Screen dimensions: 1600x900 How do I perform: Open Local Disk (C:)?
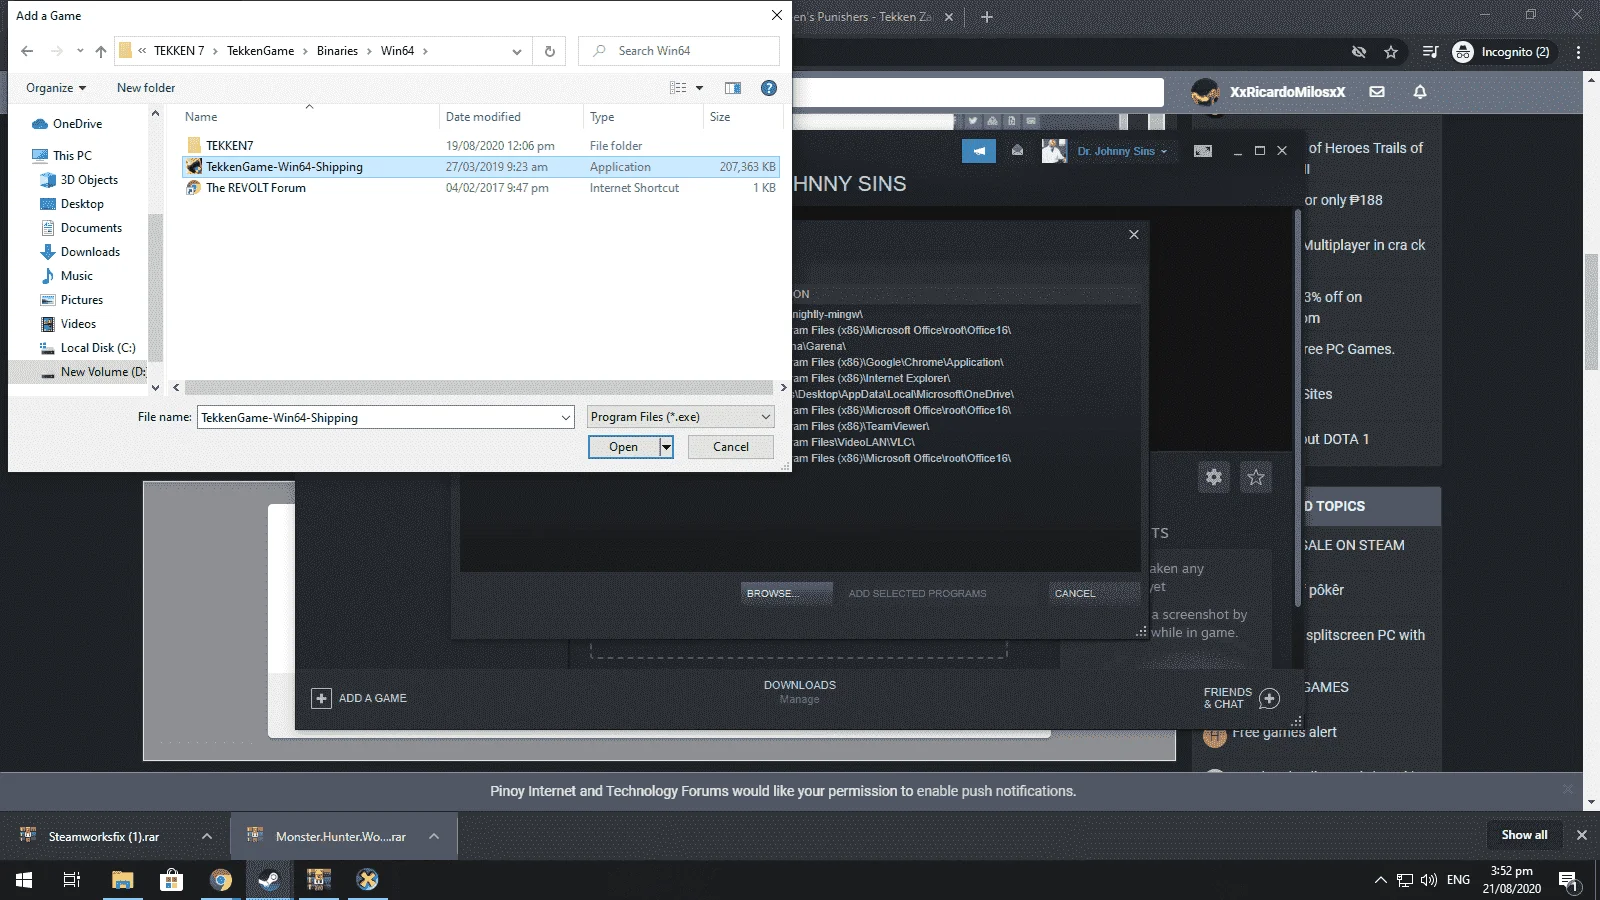[97, 348]
